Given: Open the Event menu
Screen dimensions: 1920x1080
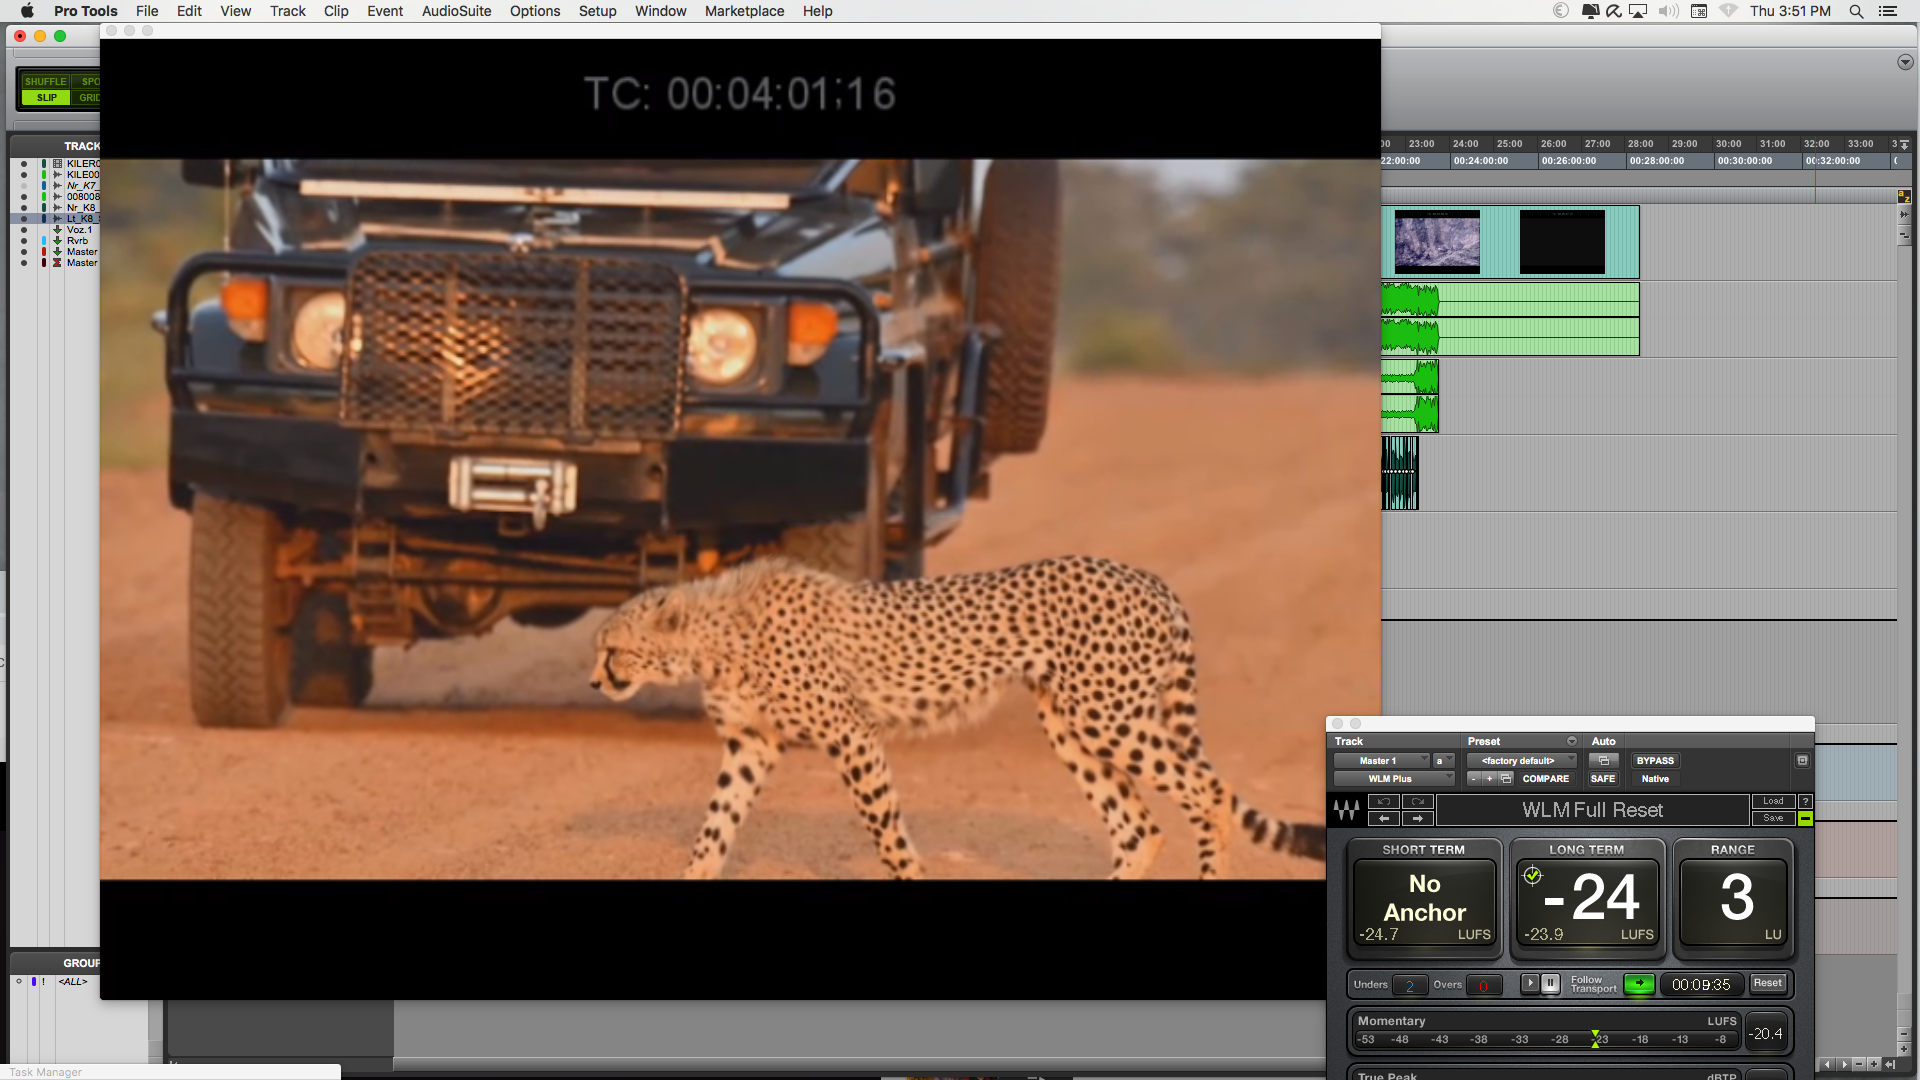Looking at the screenshot, I should [x=385, y=11].
